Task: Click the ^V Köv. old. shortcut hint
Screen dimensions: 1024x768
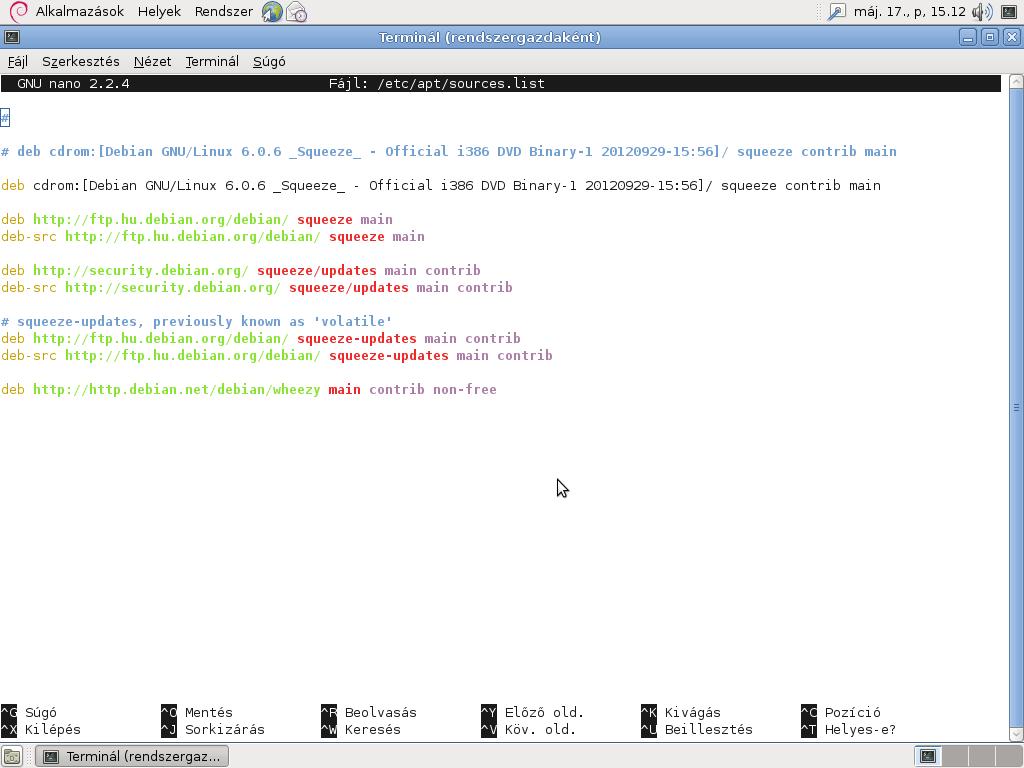Action: (528, 729)
